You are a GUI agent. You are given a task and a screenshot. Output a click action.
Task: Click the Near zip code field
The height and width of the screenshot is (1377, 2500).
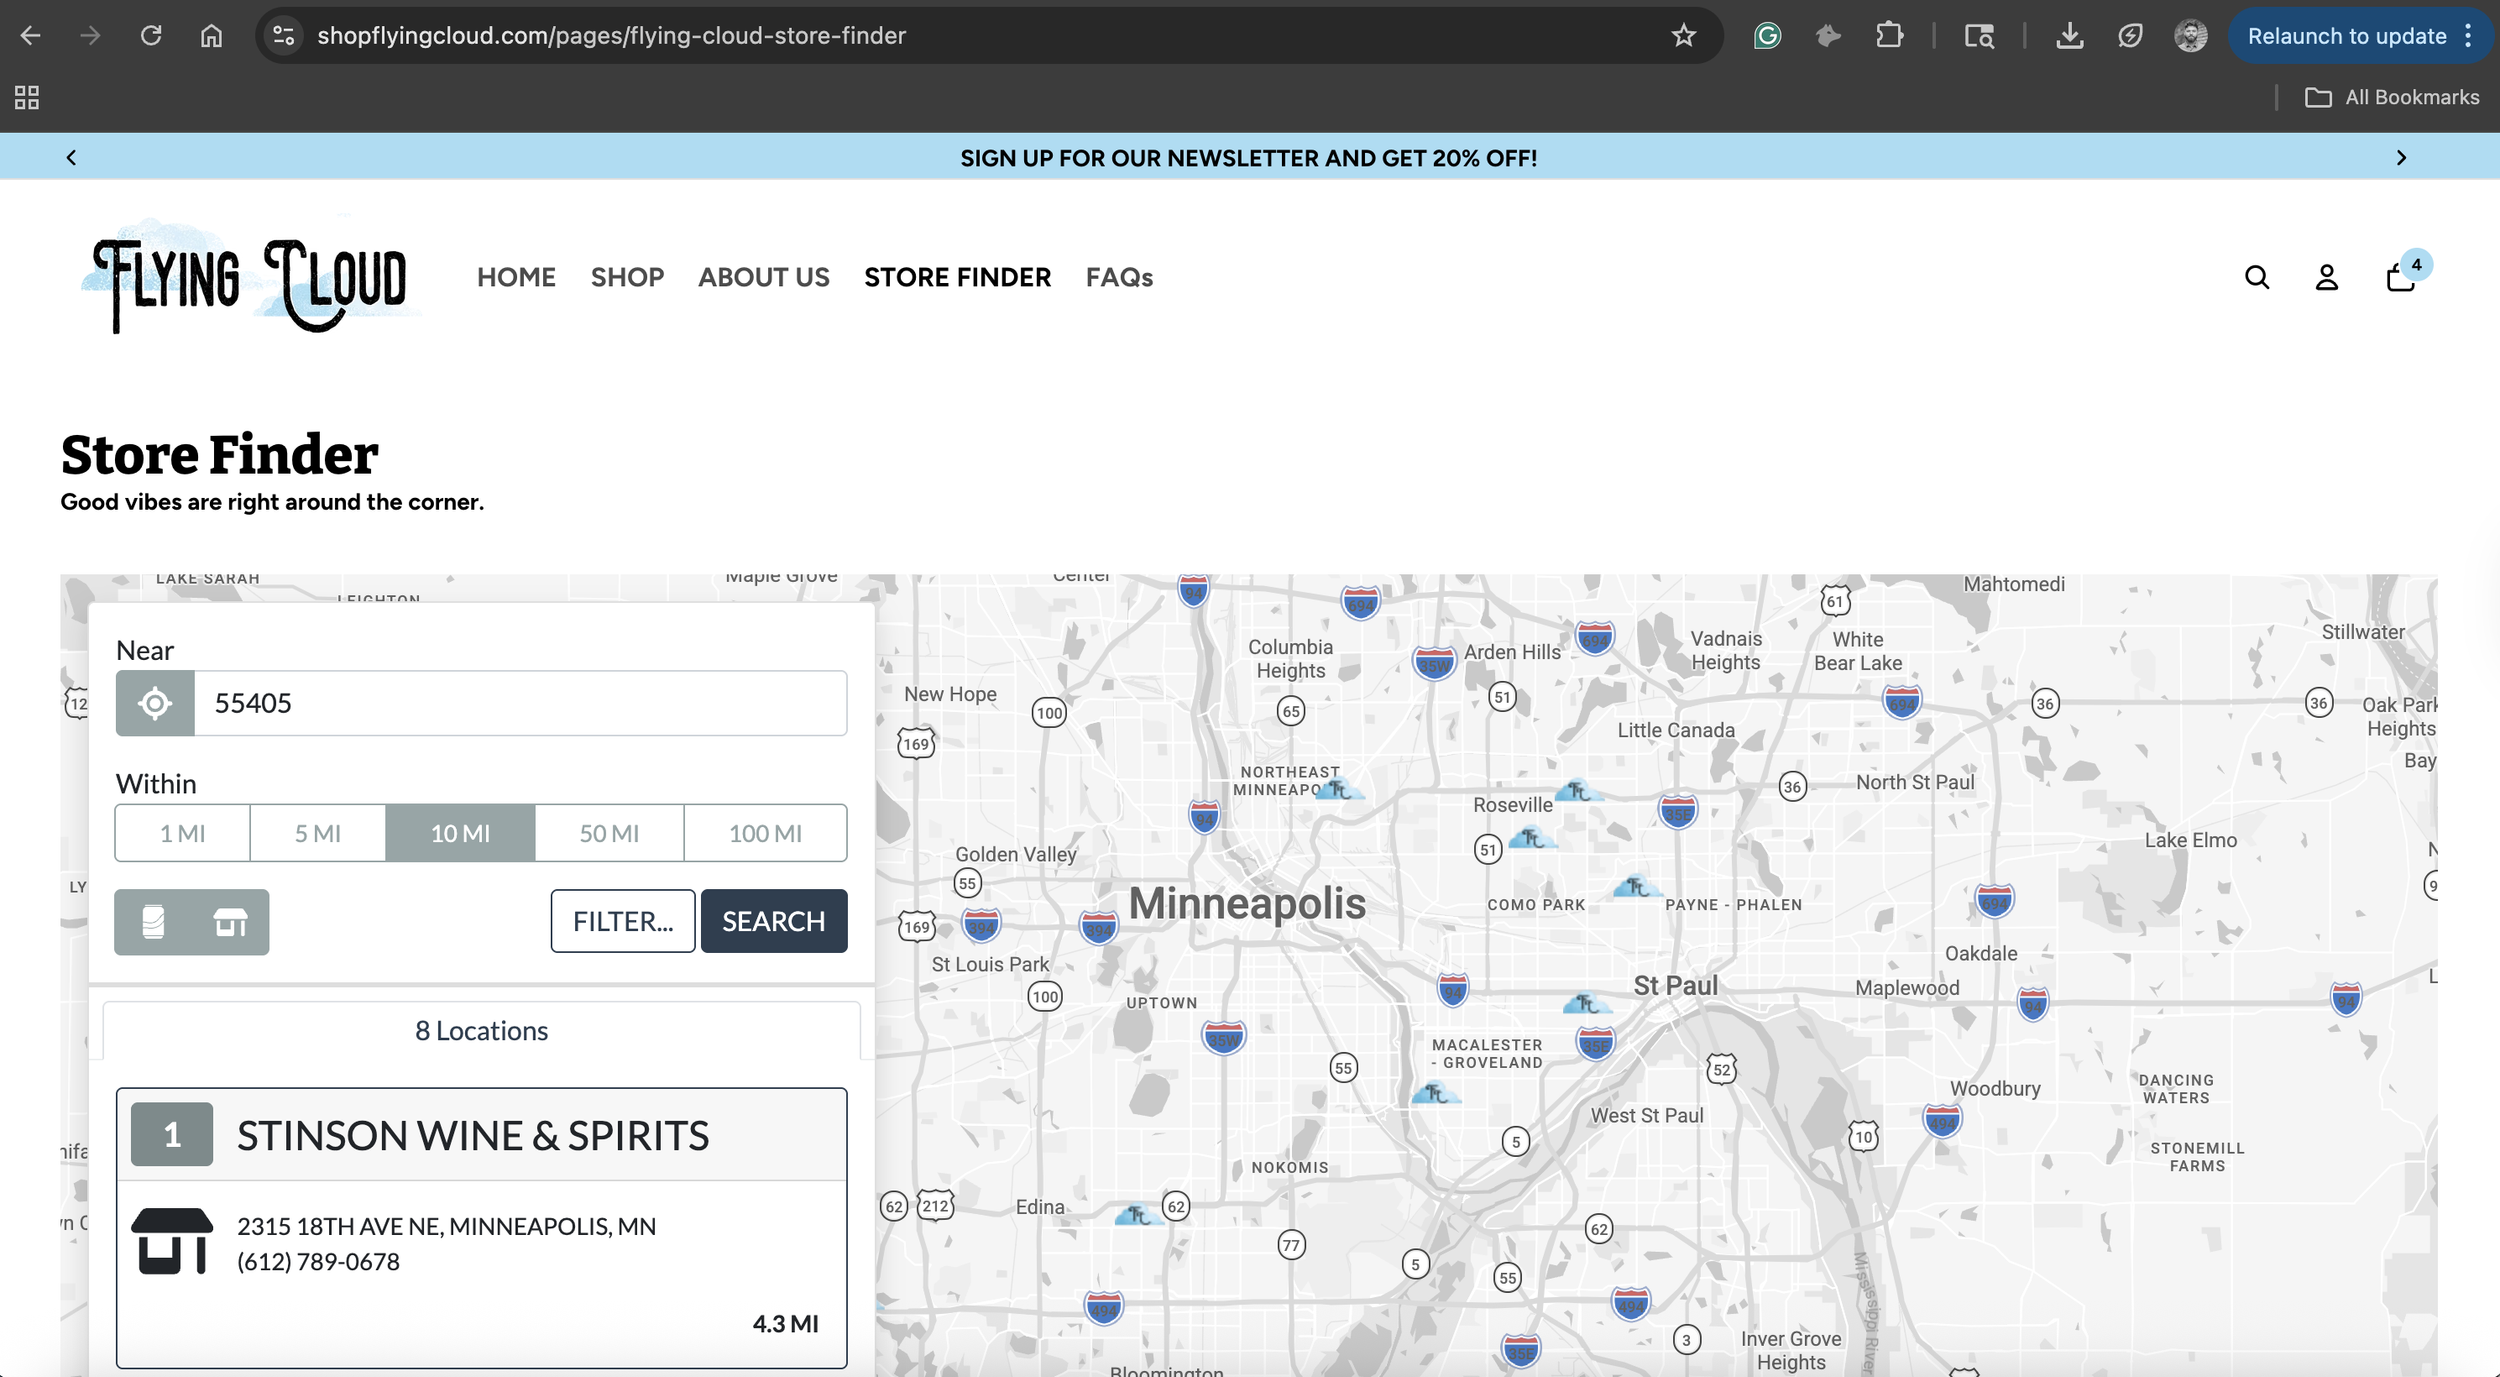pyautogui.click(x=520, y=703)
